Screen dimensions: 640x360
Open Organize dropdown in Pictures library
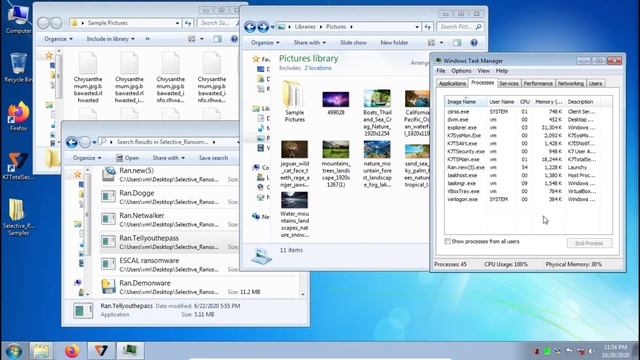pos(265,42)
